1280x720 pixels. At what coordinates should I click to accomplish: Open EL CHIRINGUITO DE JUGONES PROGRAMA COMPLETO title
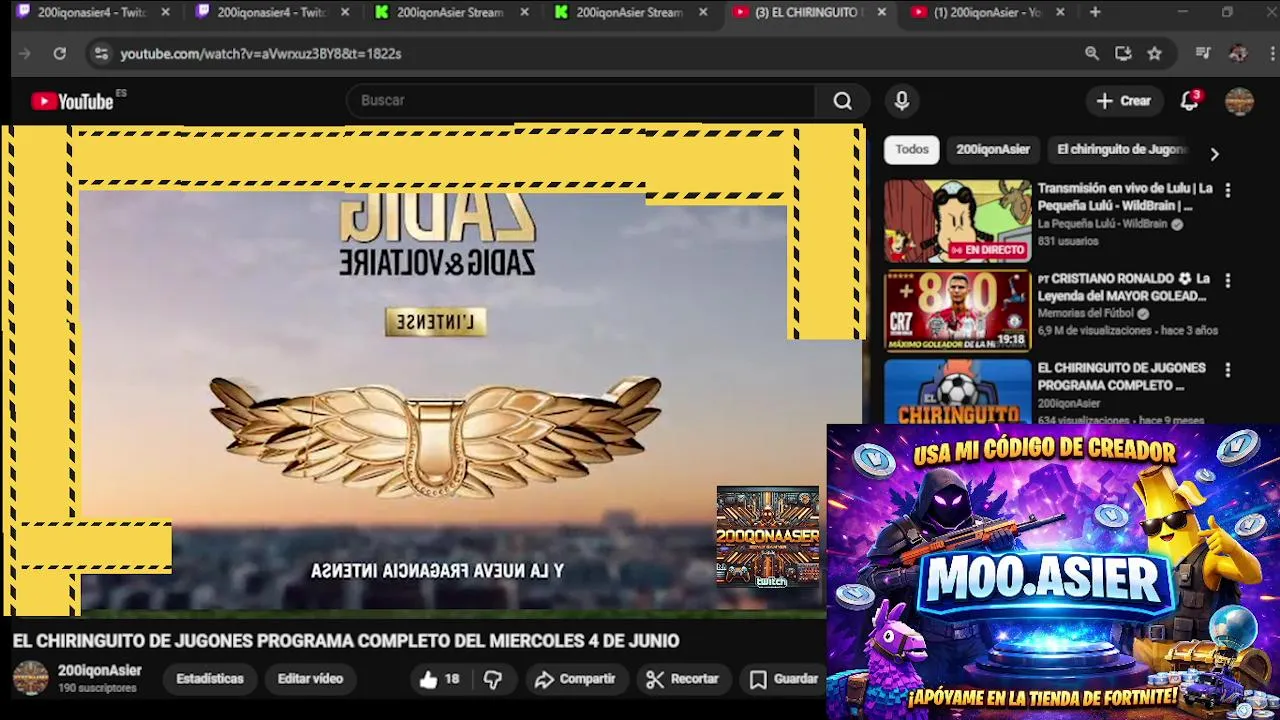[1121, 377]
